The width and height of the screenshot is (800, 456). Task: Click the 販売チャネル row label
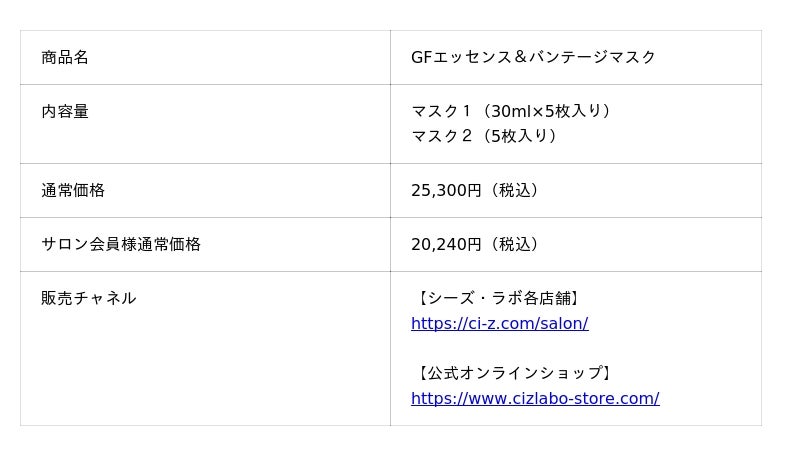tap(89, 298)
